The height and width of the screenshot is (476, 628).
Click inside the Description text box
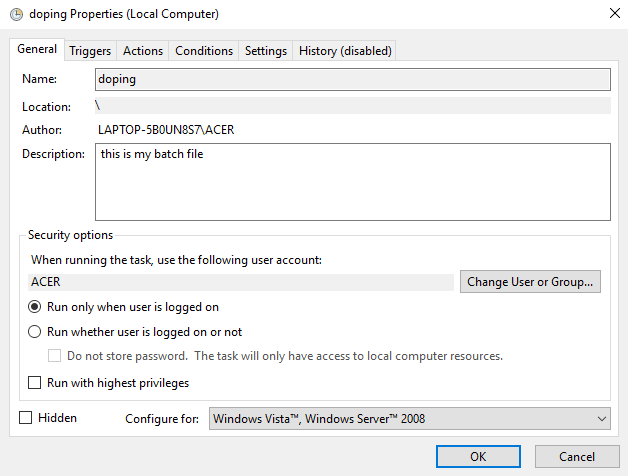coord(352,181)
